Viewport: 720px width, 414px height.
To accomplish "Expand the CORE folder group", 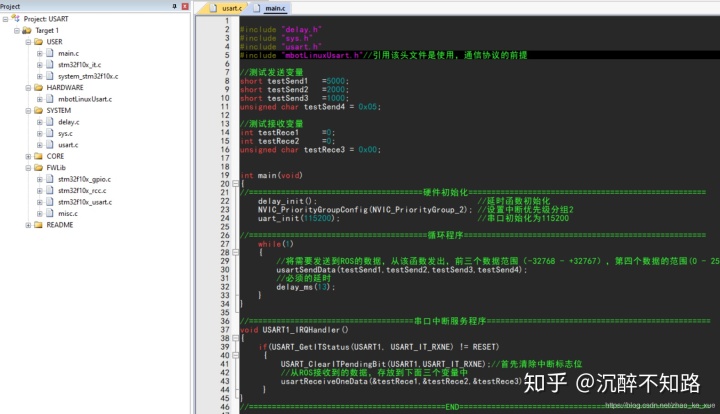I will click(x=28, y=157).
